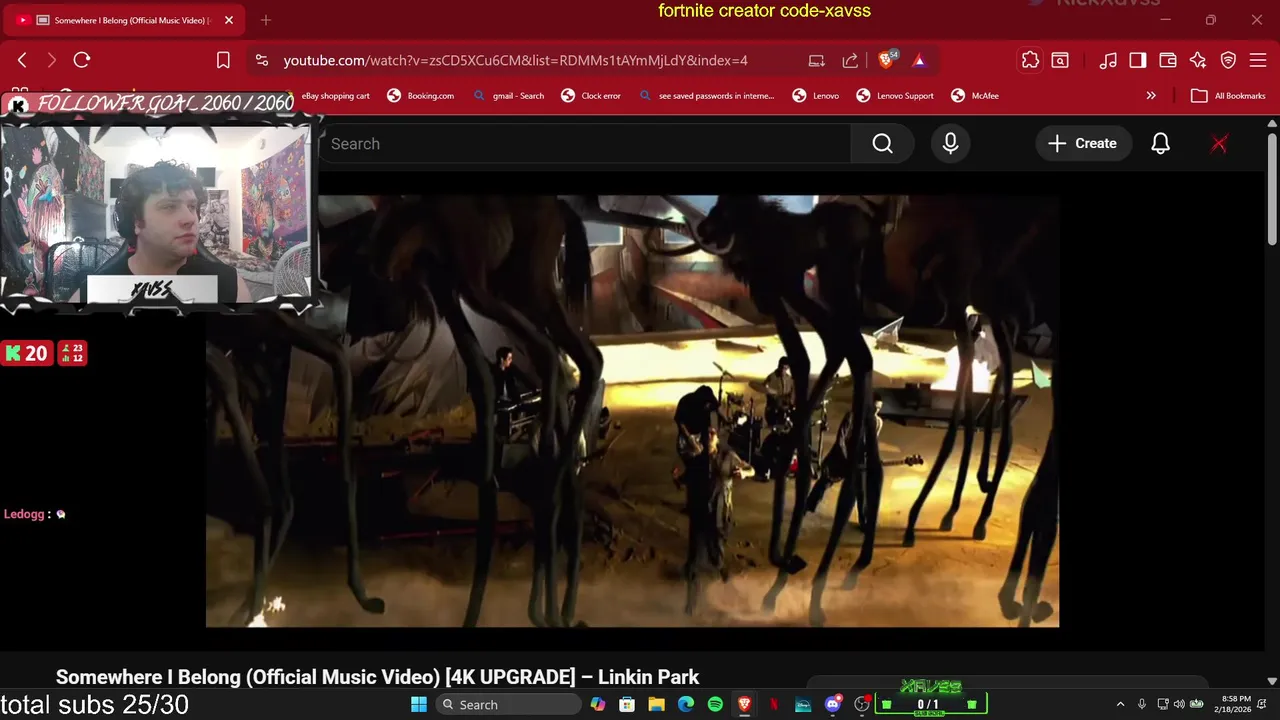Click the address bar URL

pos(515,60)
